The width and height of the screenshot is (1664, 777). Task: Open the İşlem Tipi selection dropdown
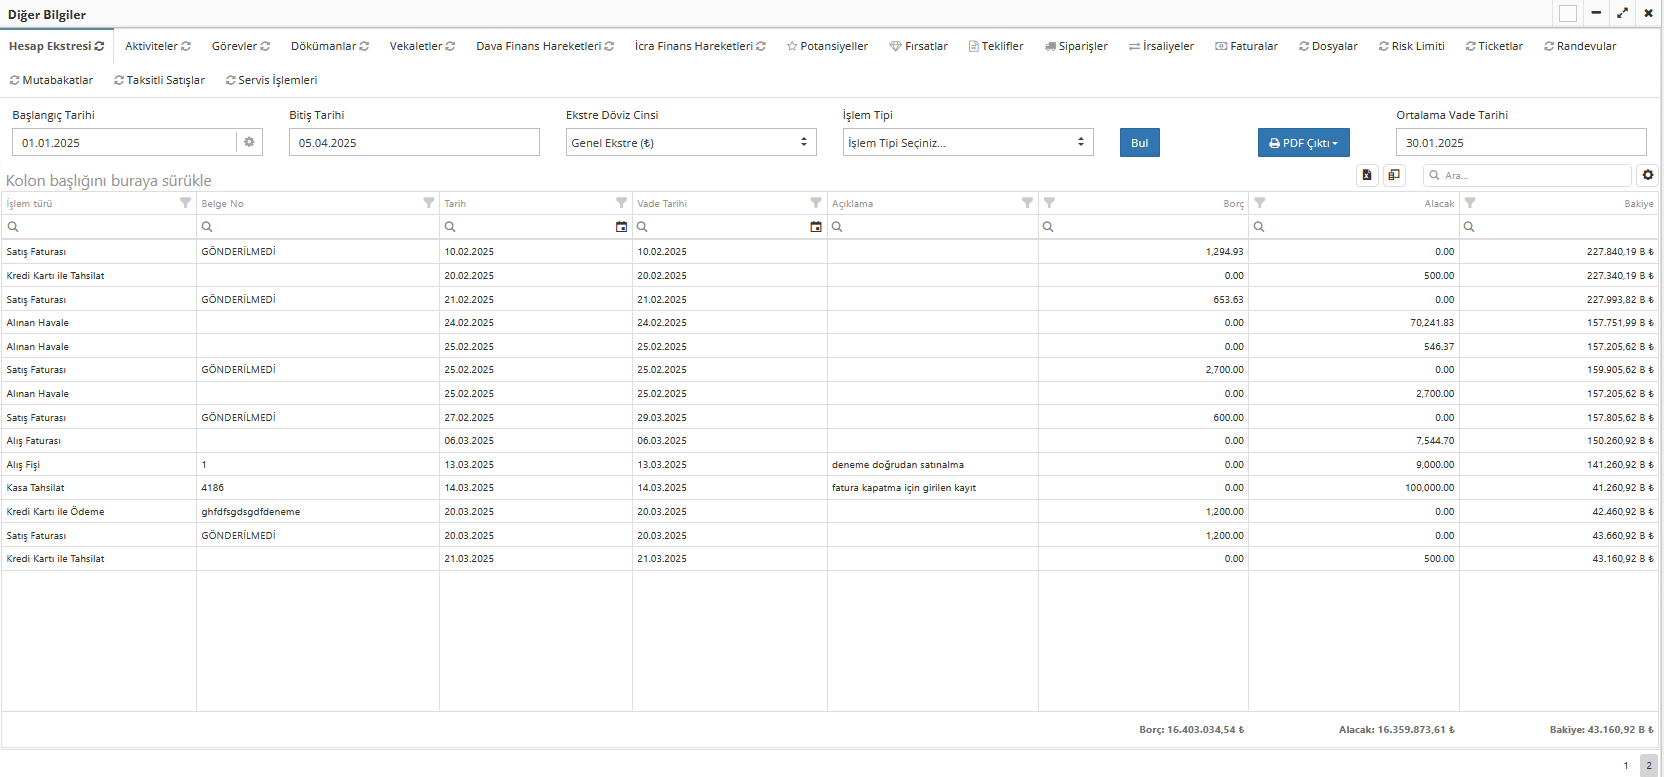(967, 143)
